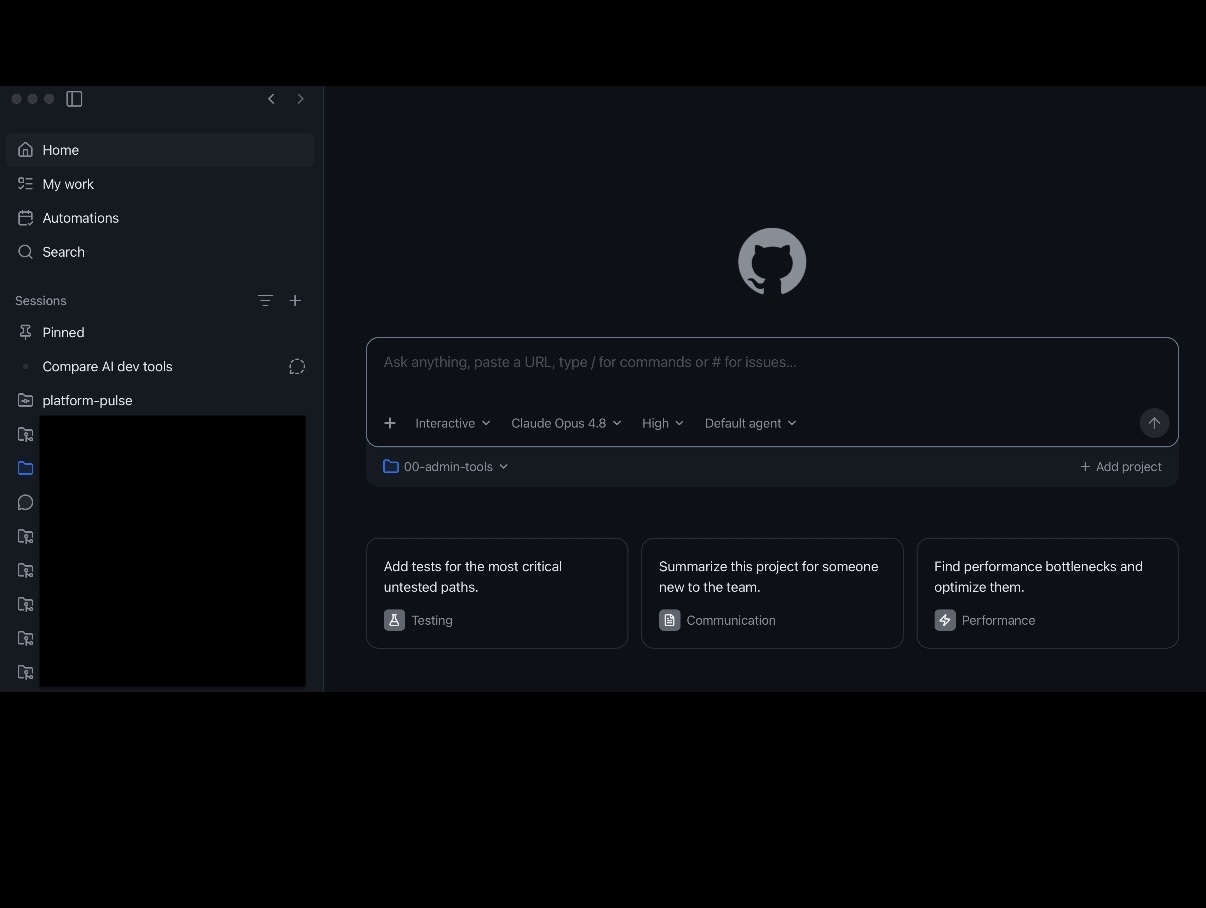Click the blue folder icon in the sidebar
This screenshot has height=908, width=1206.
click(26, 468)
